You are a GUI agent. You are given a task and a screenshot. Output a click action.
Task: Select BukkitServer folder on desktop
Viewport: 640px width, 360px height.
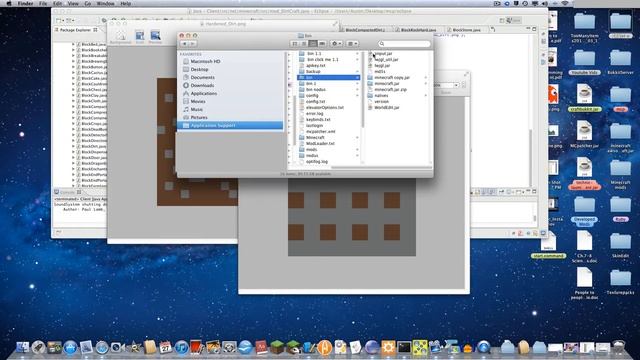(620, 62)
